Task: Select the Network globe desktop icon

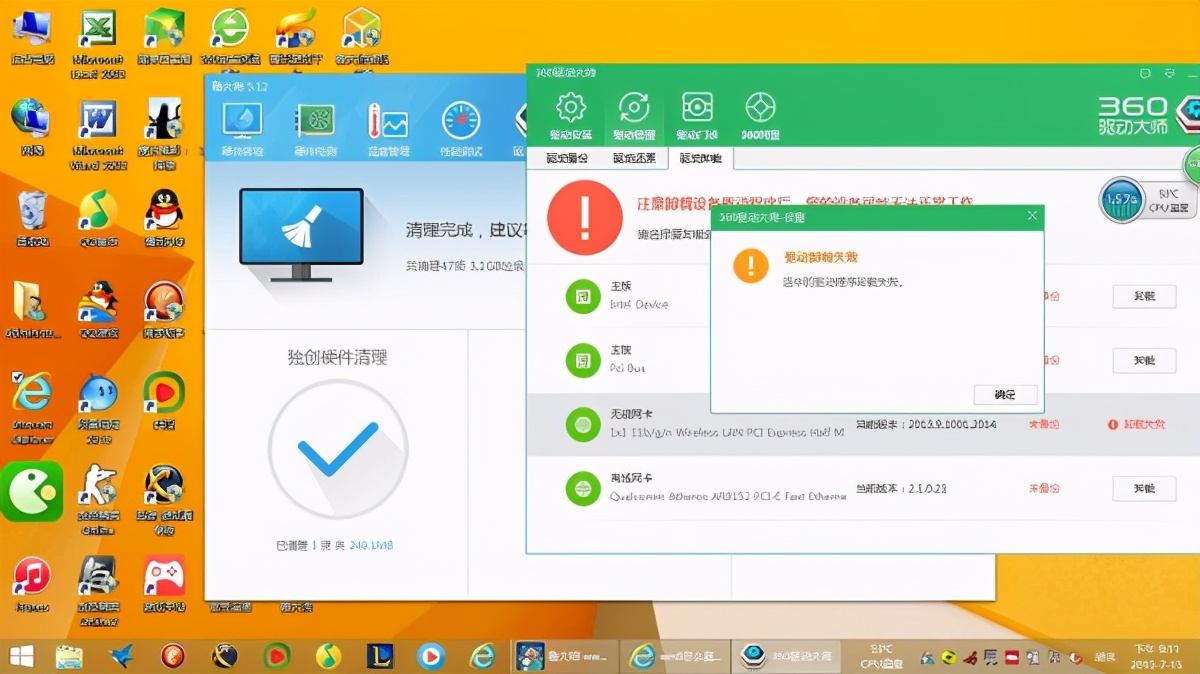Action: (x=32, y=128)
